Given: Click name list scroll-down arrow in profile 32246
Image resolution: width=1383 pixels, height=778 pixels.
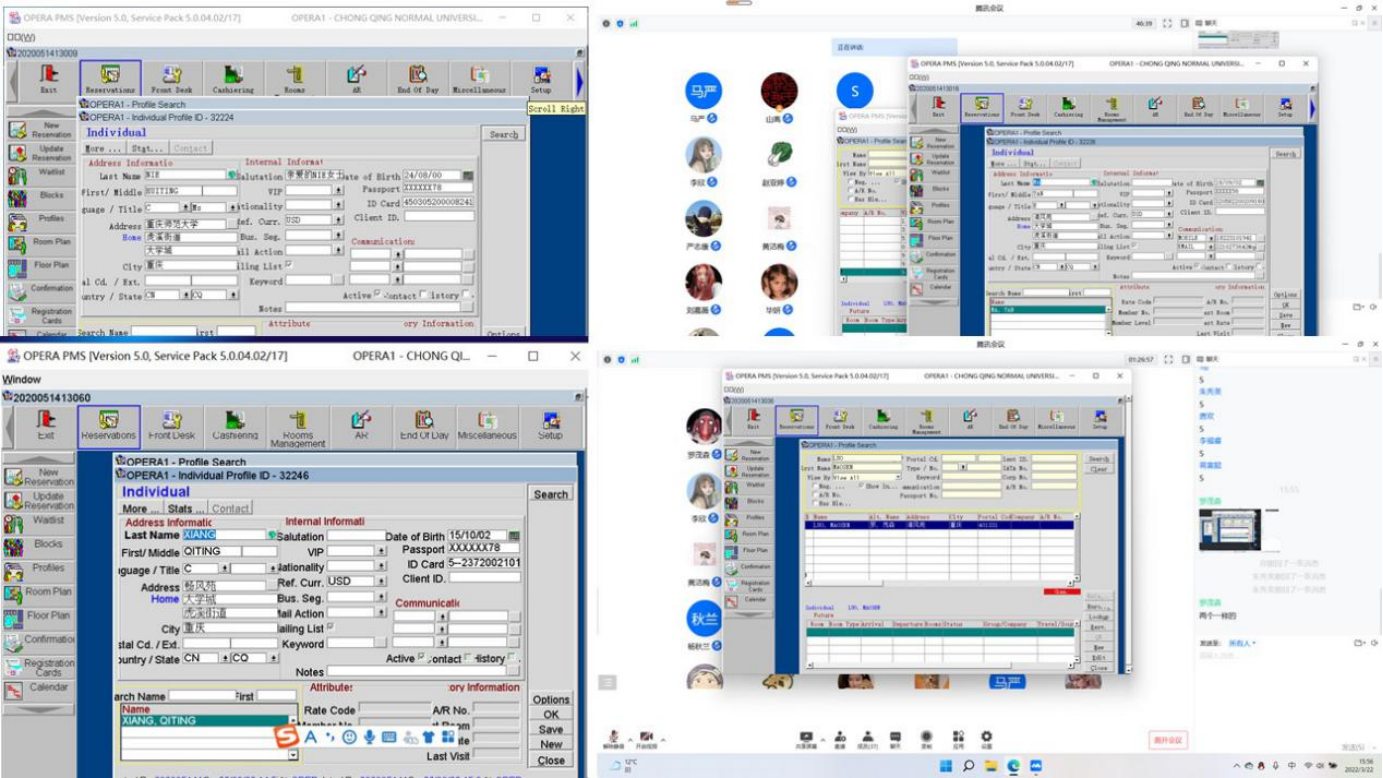Looking at the screenshot, I should pos(293,755).
